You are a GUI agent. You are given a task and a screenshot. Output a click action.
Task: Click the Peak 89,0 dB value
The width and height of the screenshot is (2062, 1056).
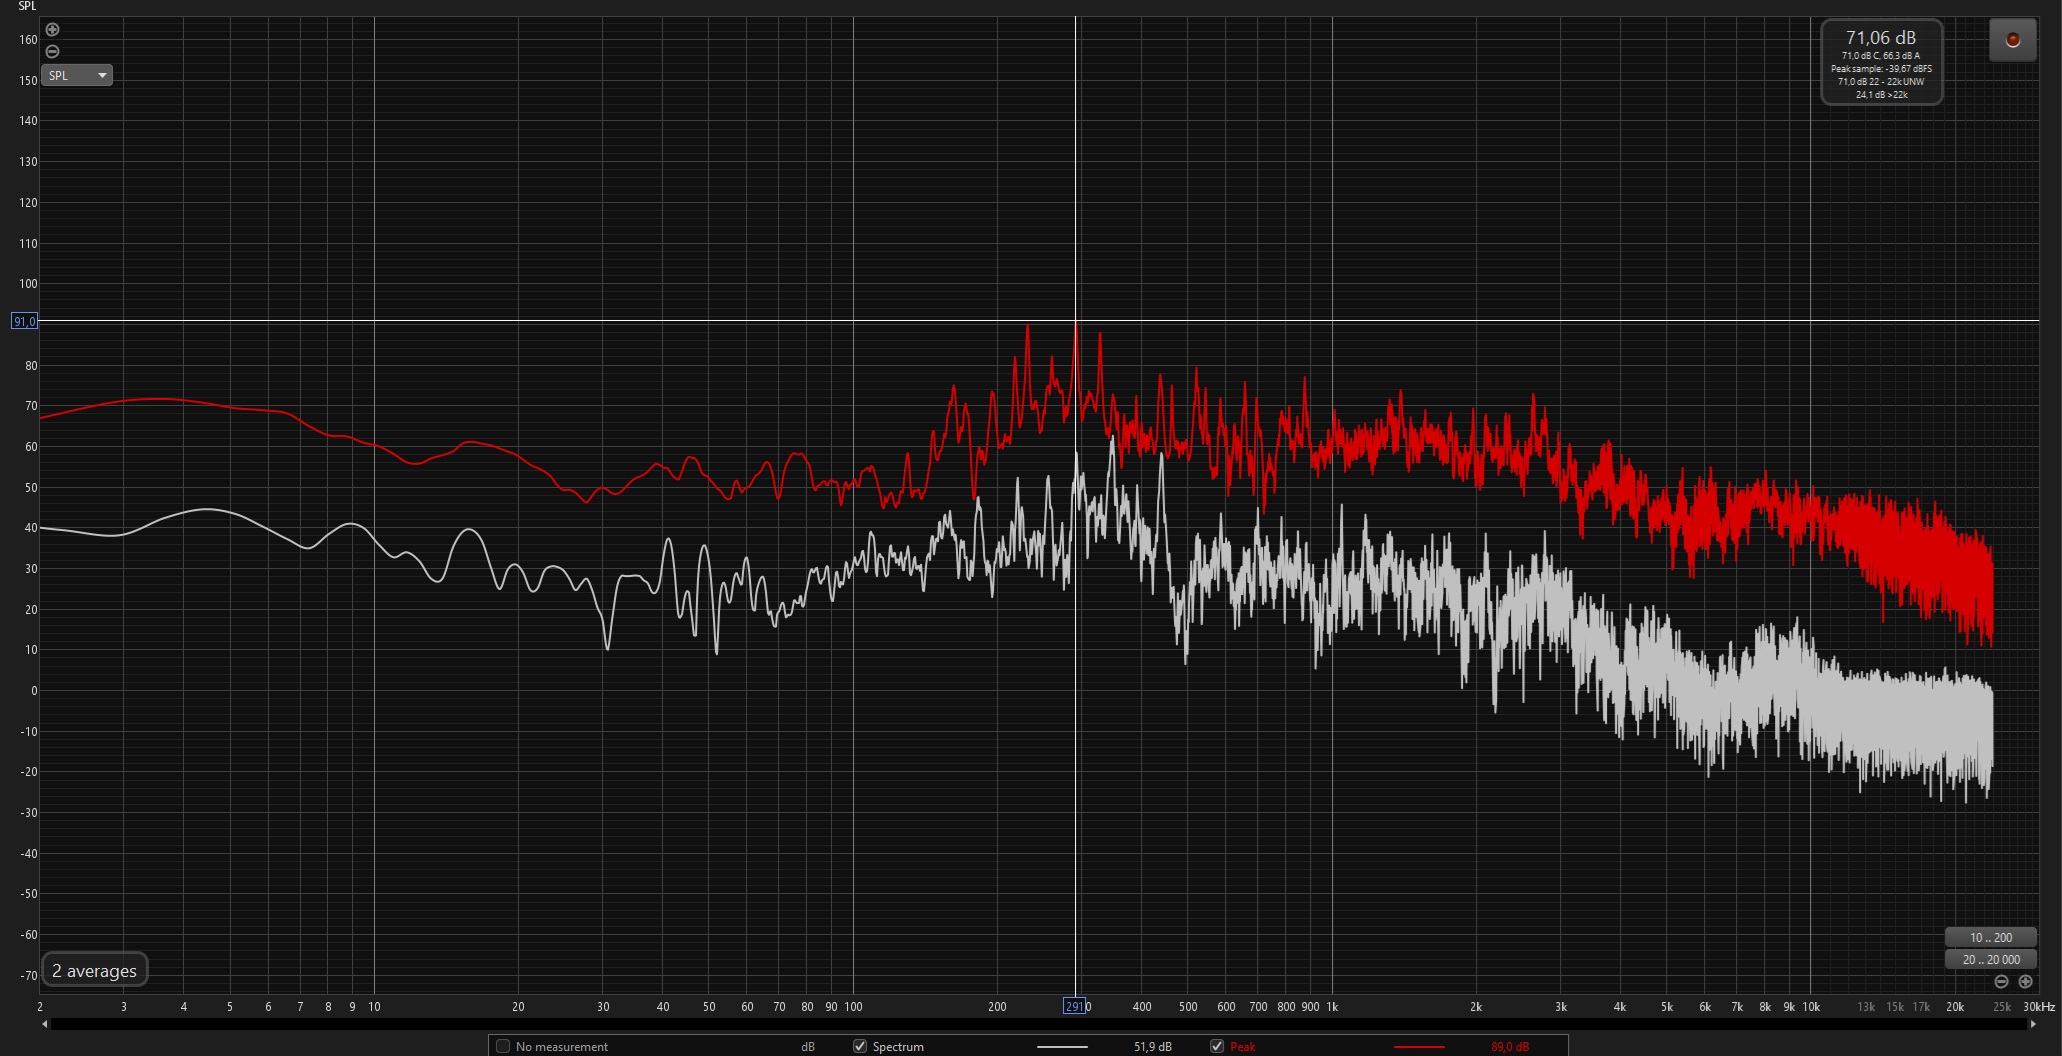[1509, 1047]
